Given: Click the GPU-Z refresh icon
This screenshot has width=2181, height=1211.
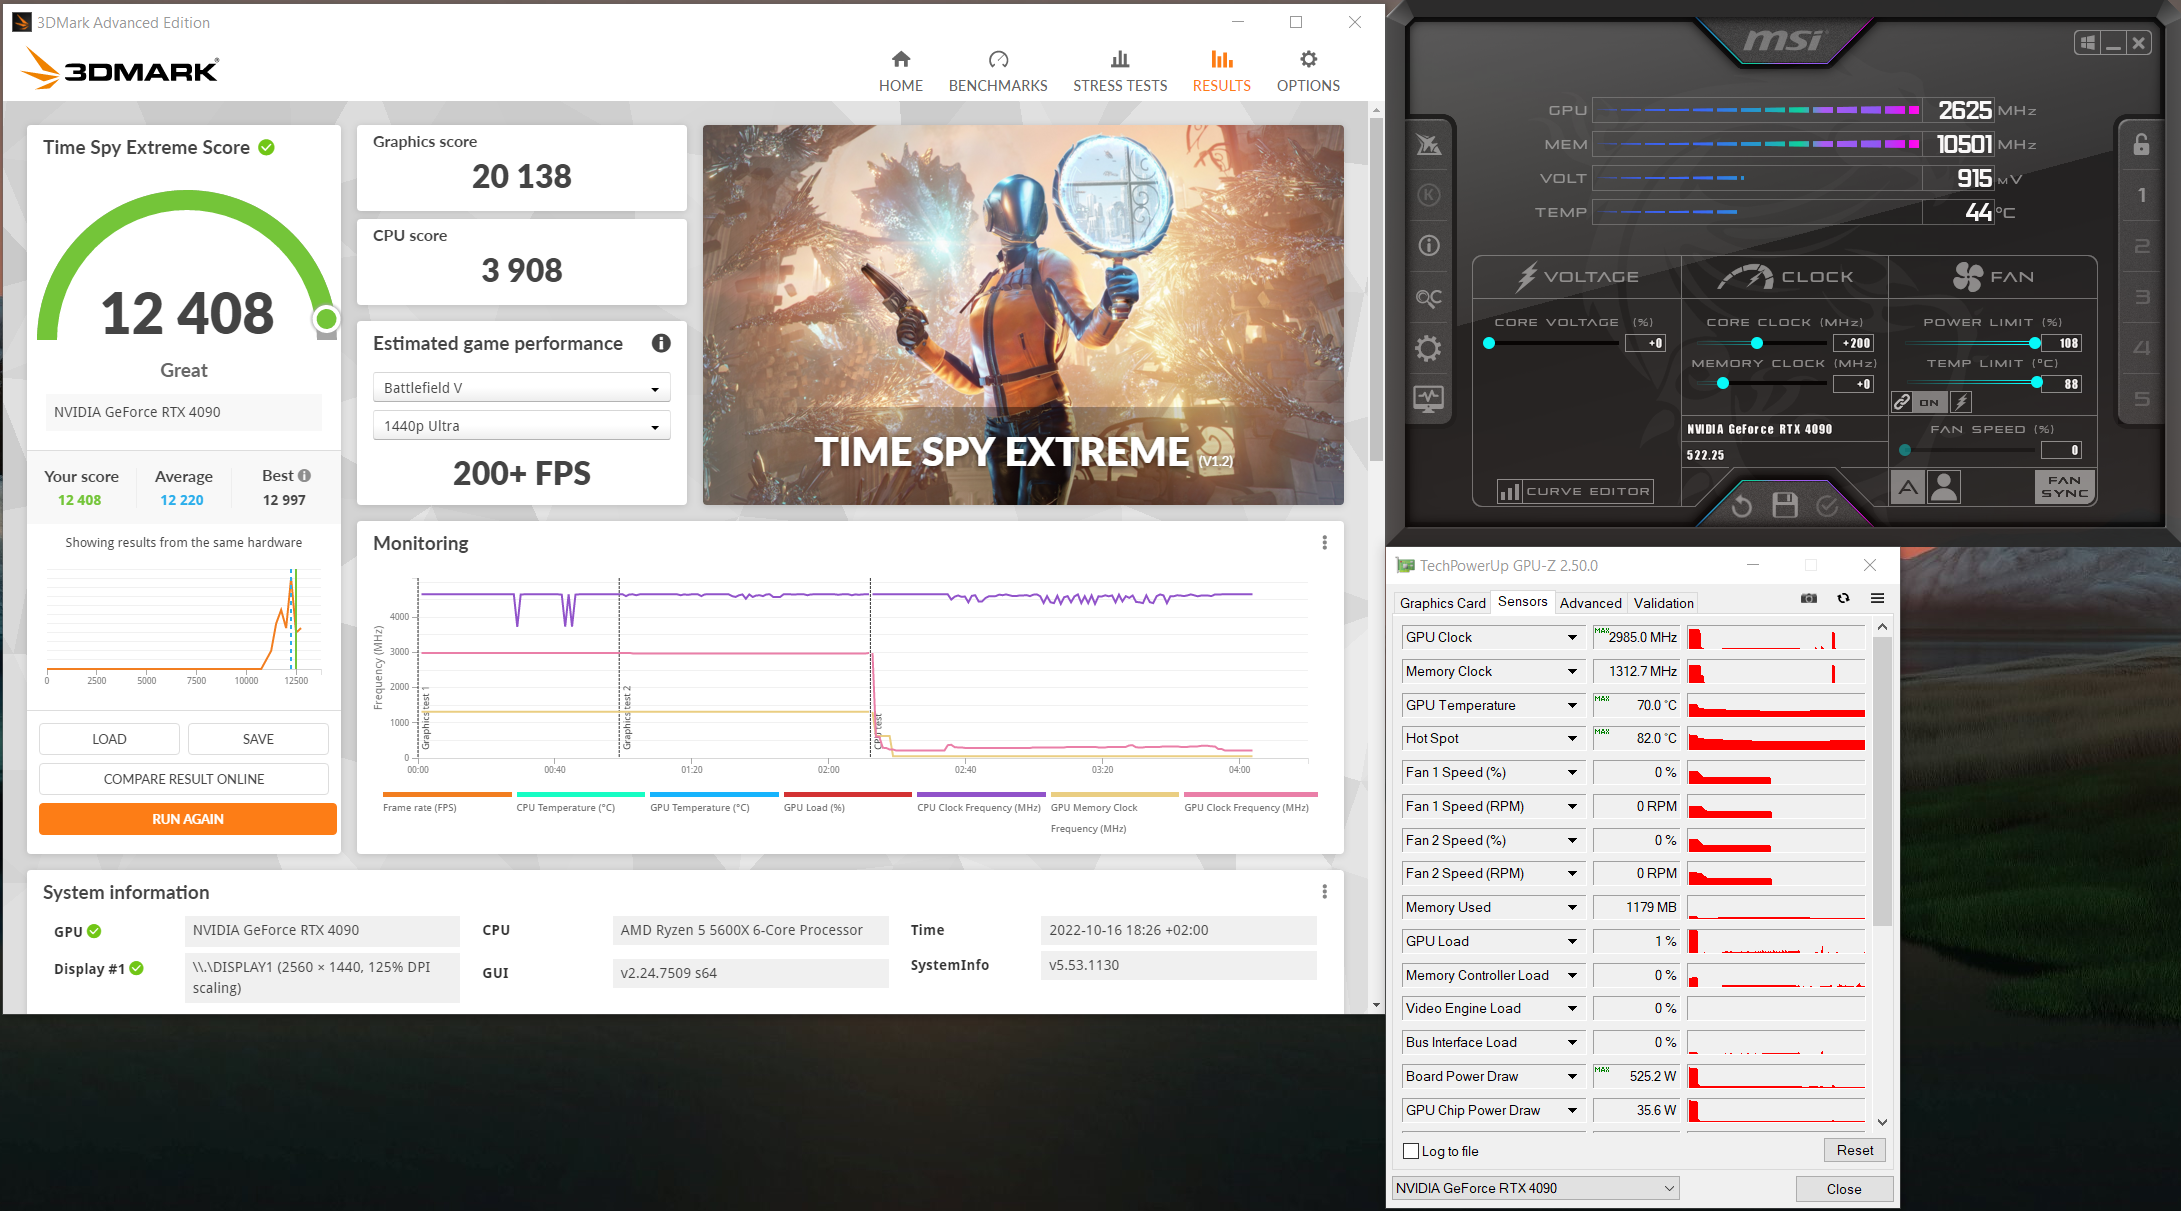Looking at the screenshot, I should pos(1843,599).
